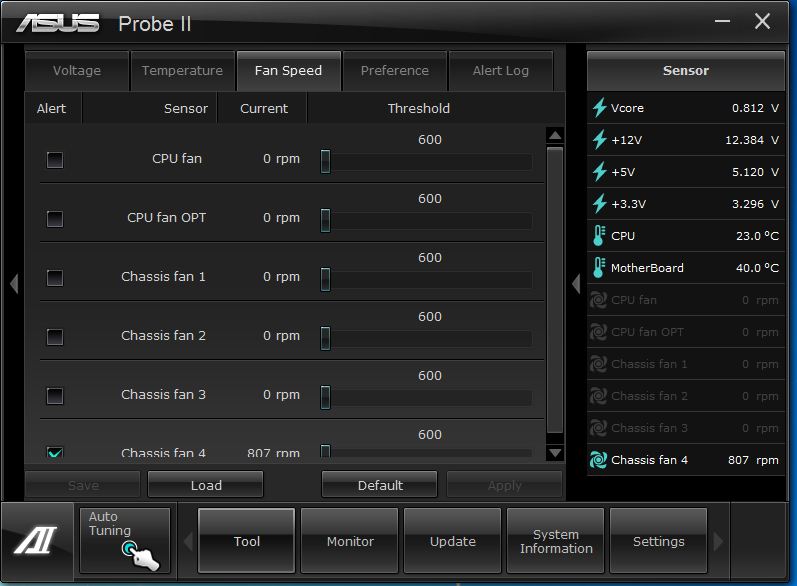Open the Monitor menu button
Viewport: 797px width, 586px height.
click(x=350, y=541)
